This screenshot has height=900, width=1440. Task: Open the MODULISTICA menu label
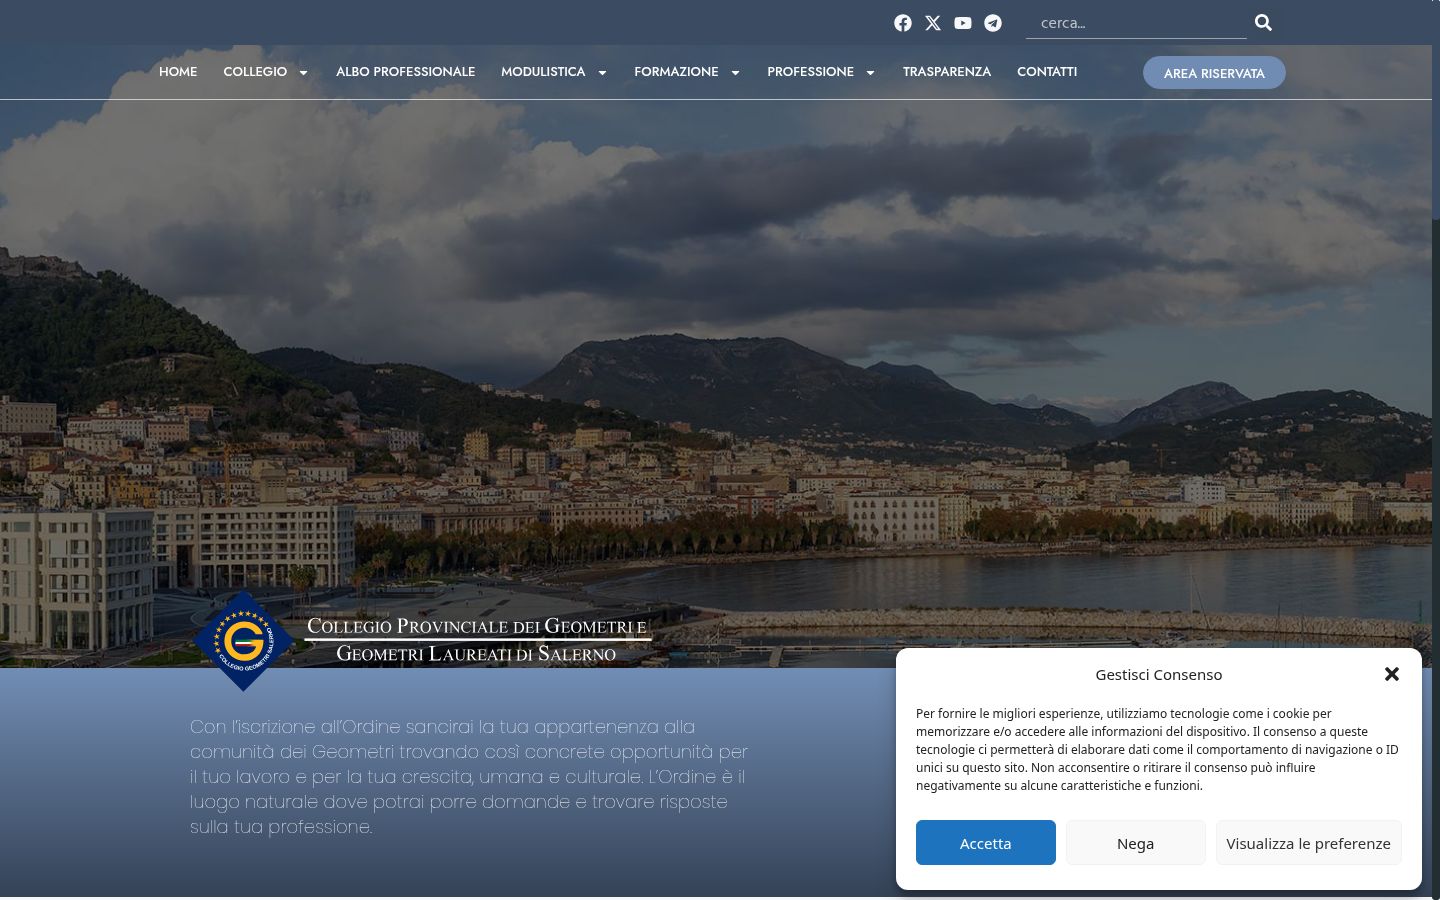click(x=543, y=71)
